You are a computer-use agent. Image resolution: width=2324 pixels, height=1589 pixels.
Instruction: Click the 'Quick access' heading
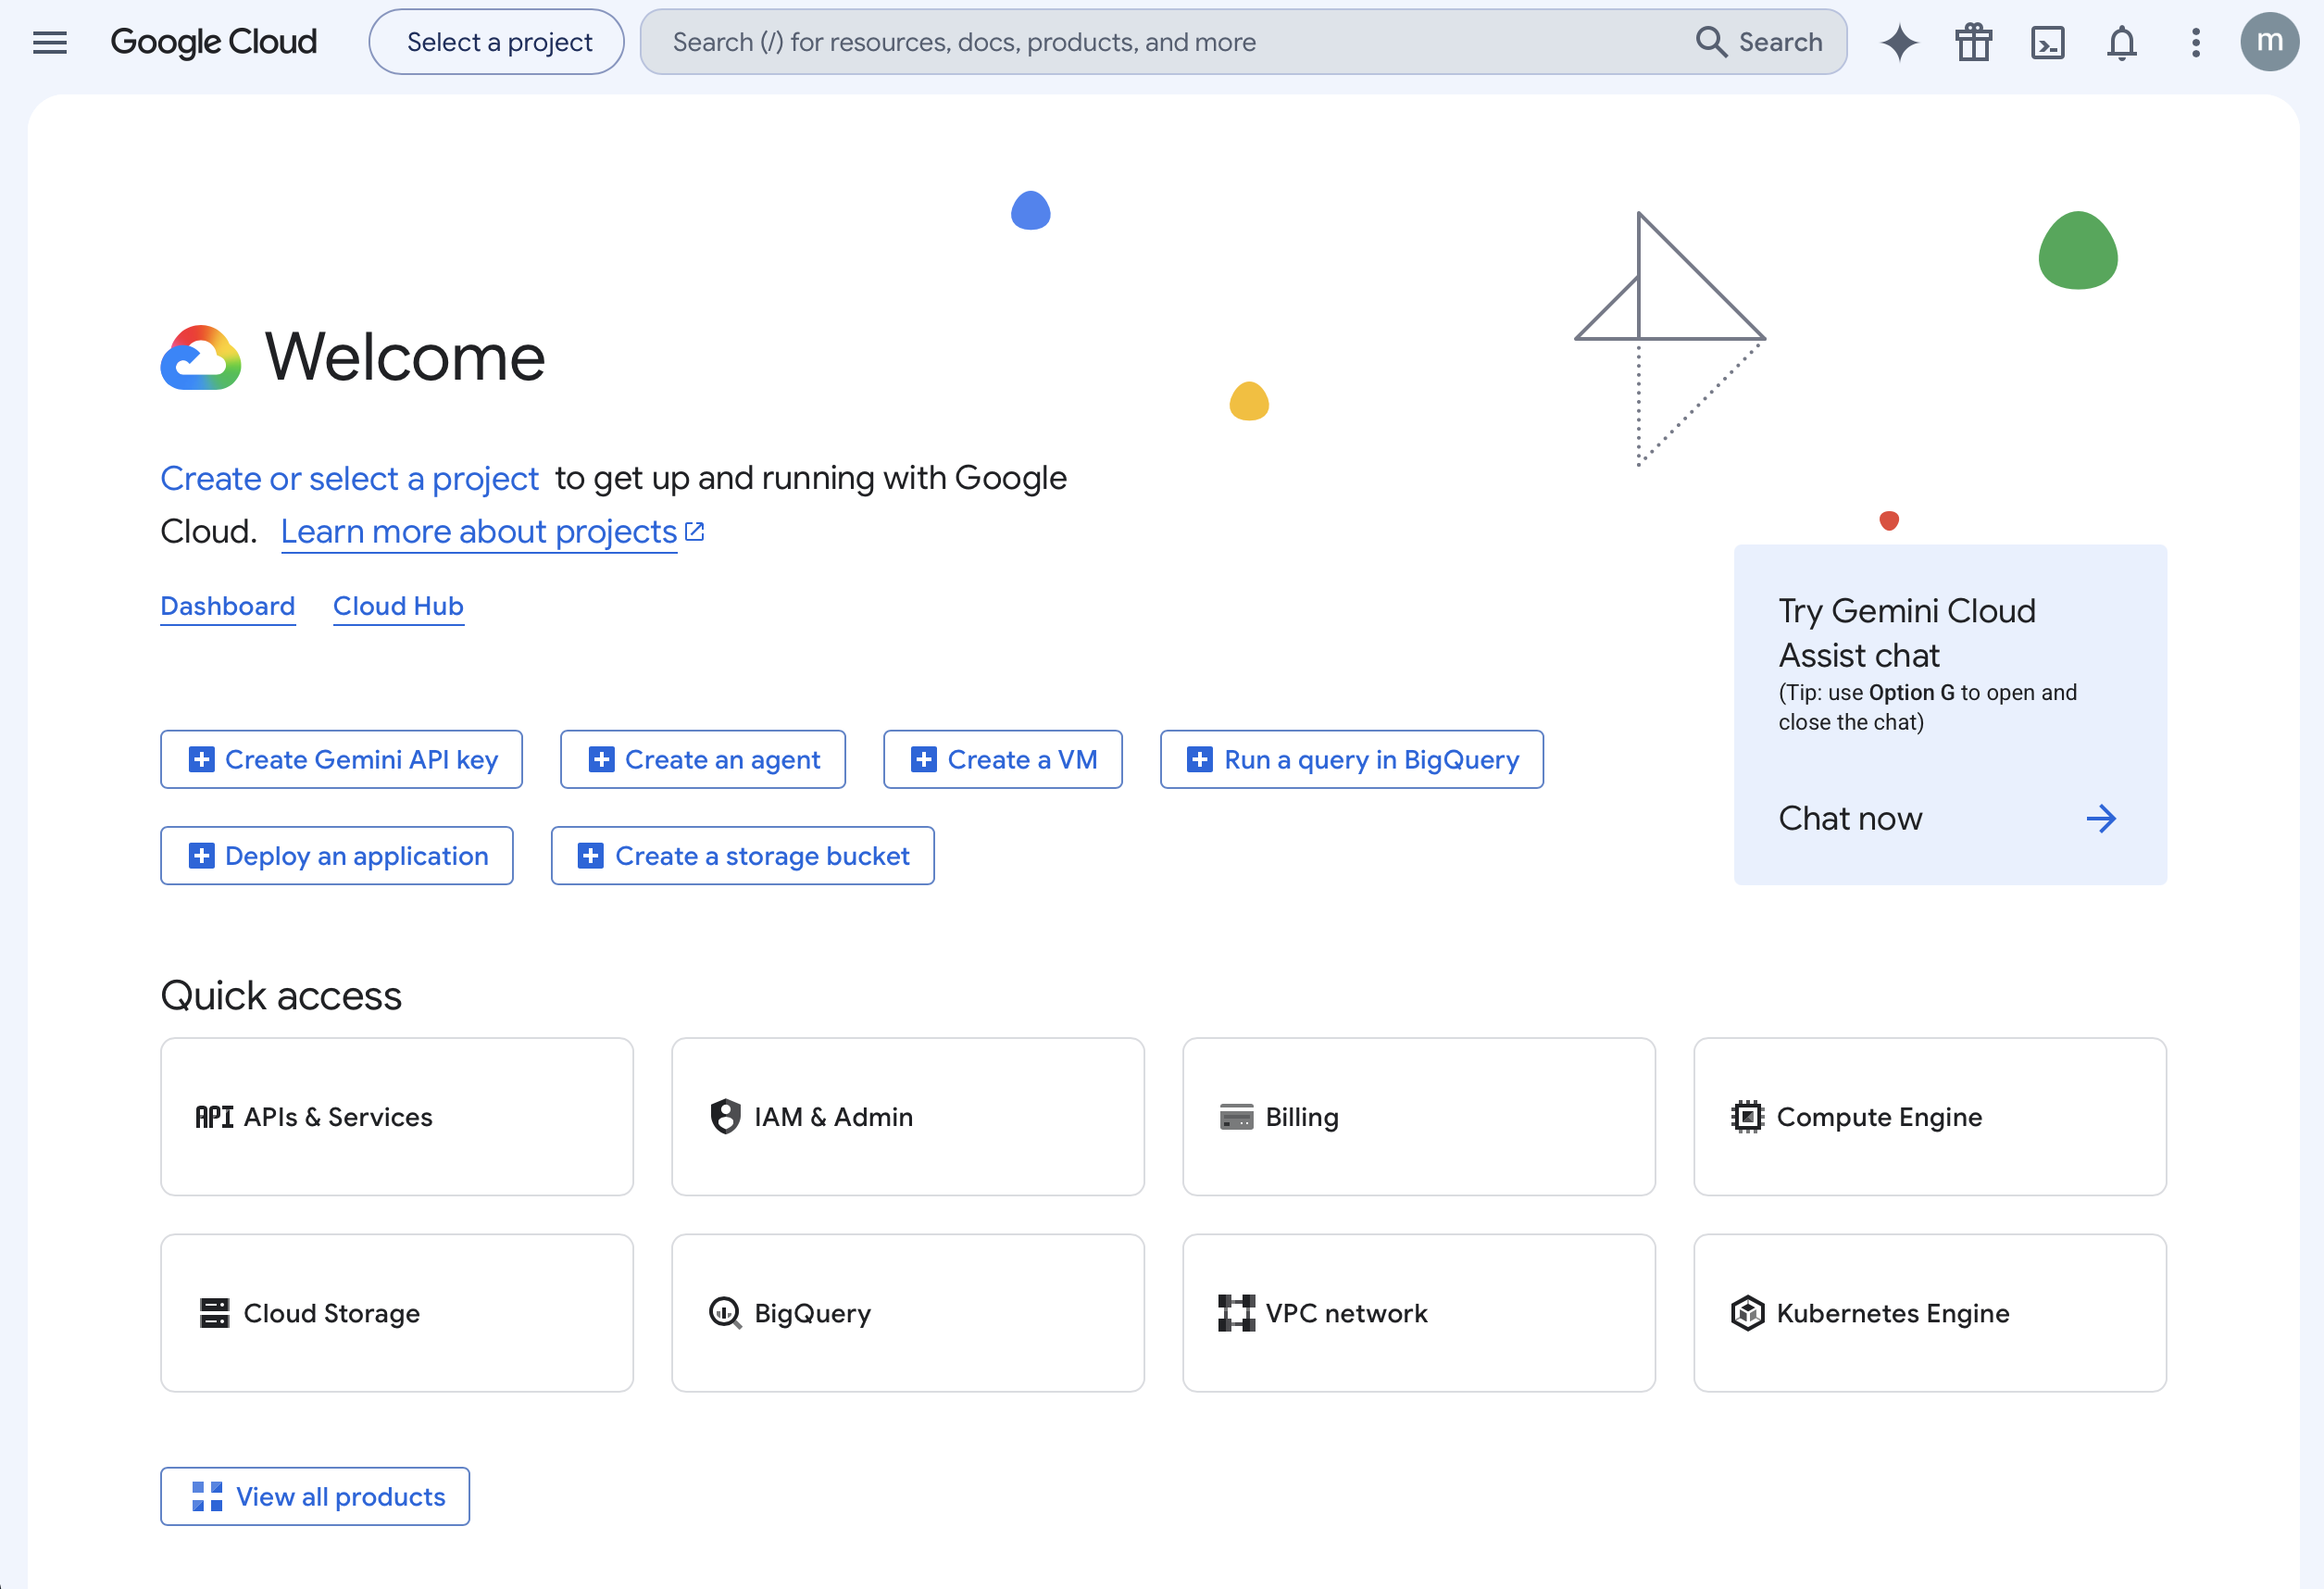click(x=281, y=996)
